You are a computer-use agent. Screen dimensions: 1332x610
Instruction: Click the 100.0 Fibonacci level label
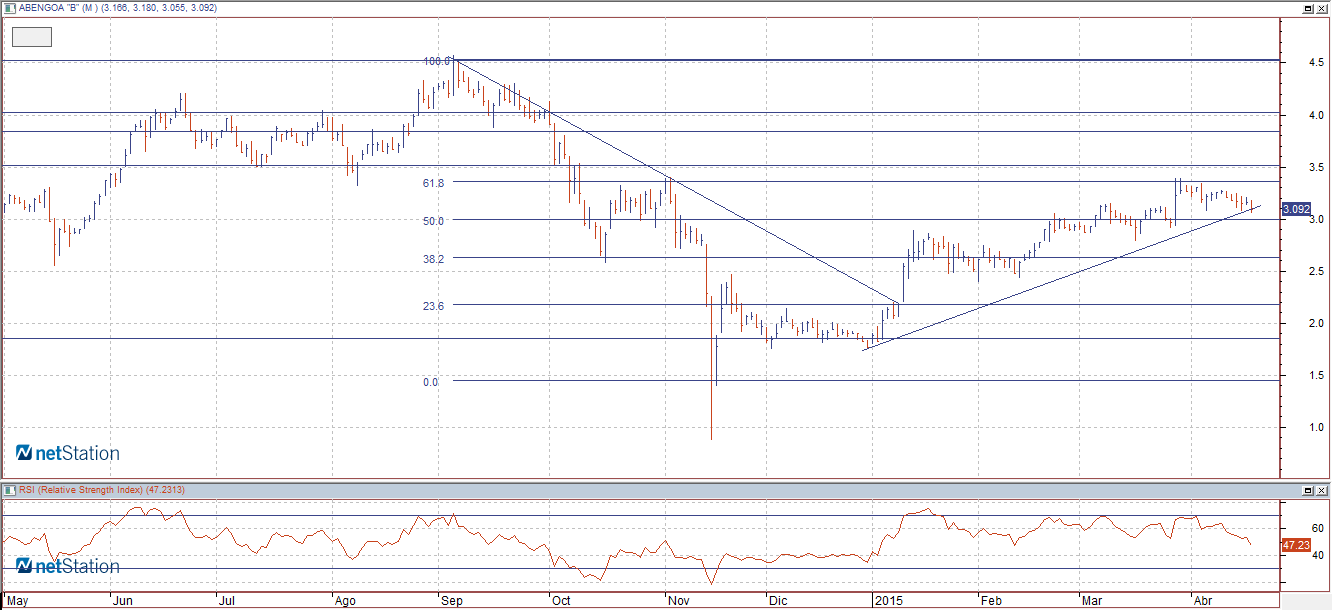pyautogui.click(x=437, y=61)
